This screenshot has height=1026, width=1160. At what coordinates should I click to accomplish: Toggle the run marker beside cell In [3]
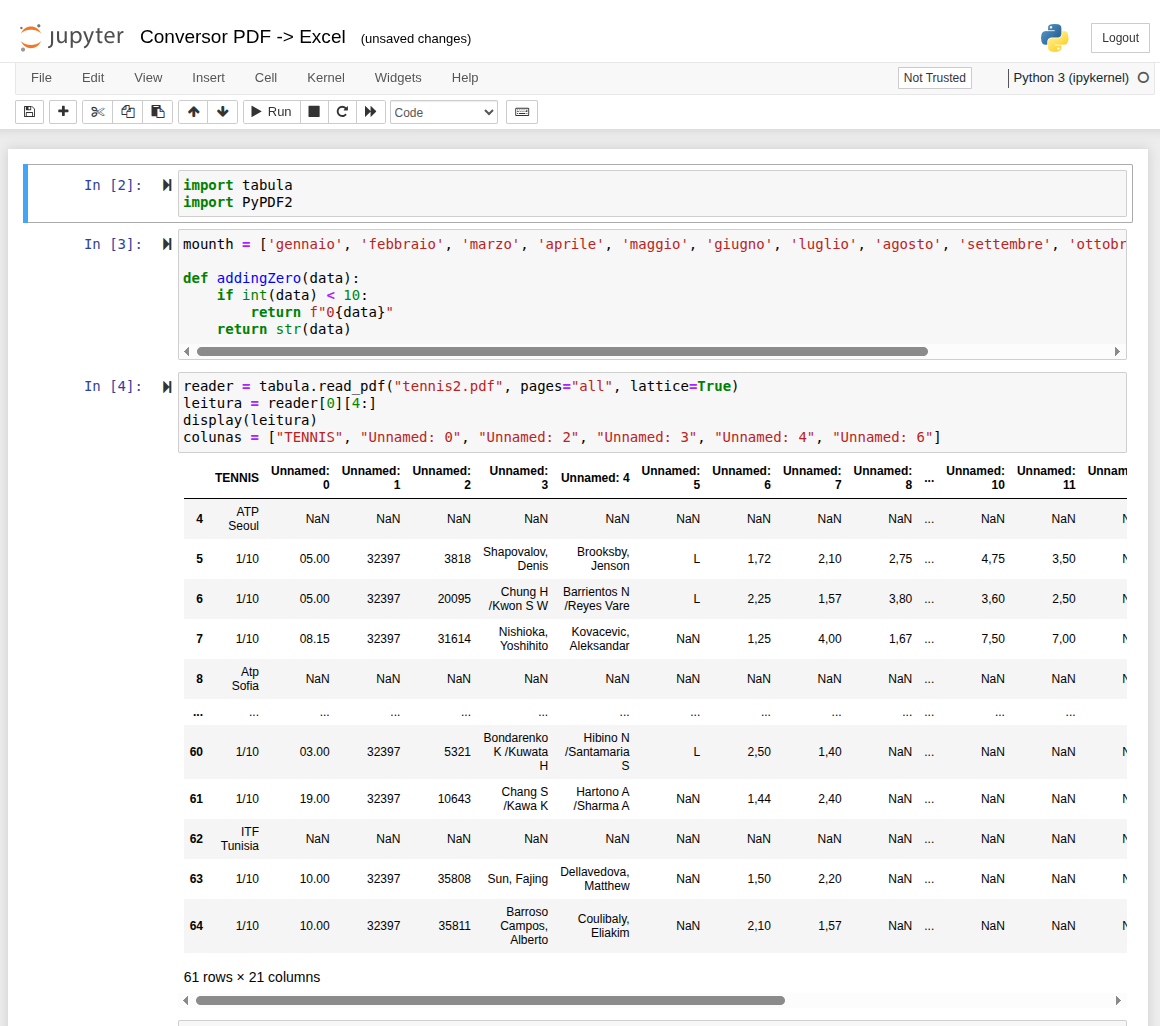(x=167, y=244)
